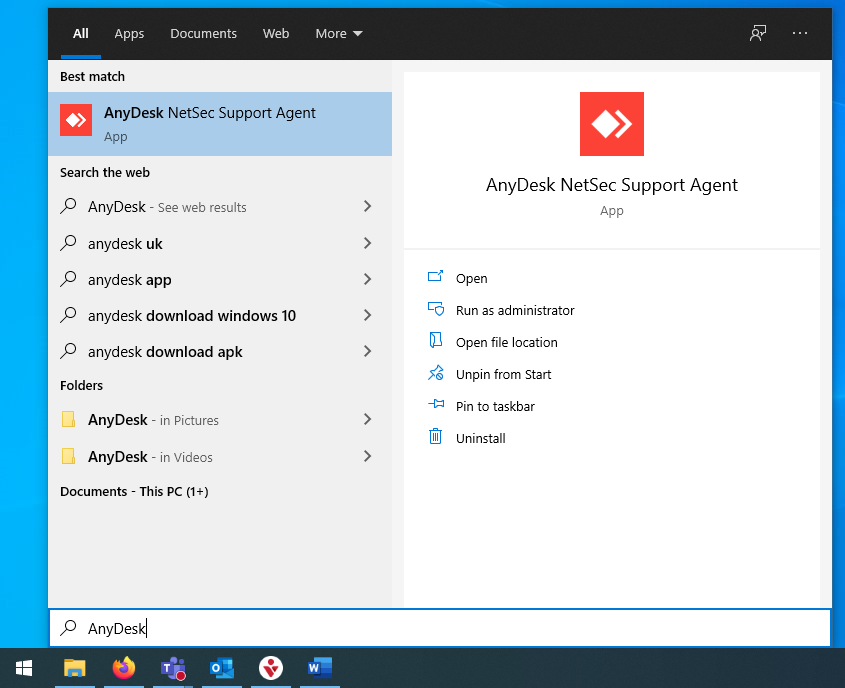Click the Unpin from Start icon
This screenshot has width=845, height=688.
435,373
